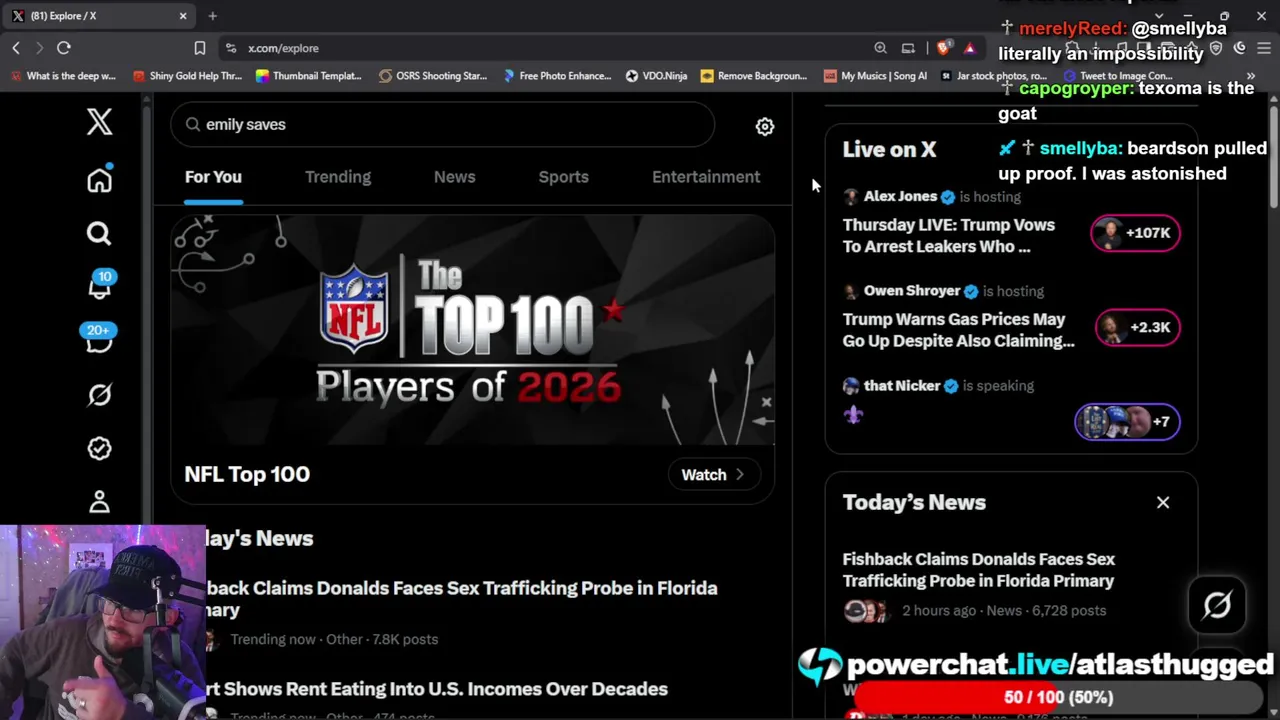Open the Fishback Claims trending story in main feed
1280x720 pixels.
tap(462, 599)
